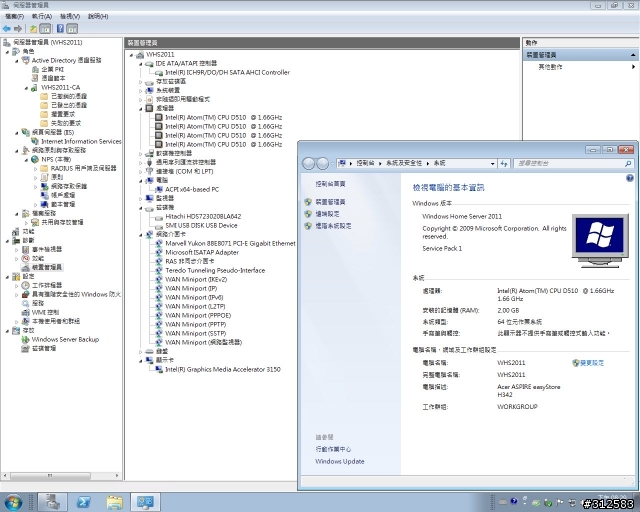This screenshot has height=512, width=640.
Task: Select the 企業 PKI node
Action: click(x=53, y=69)
